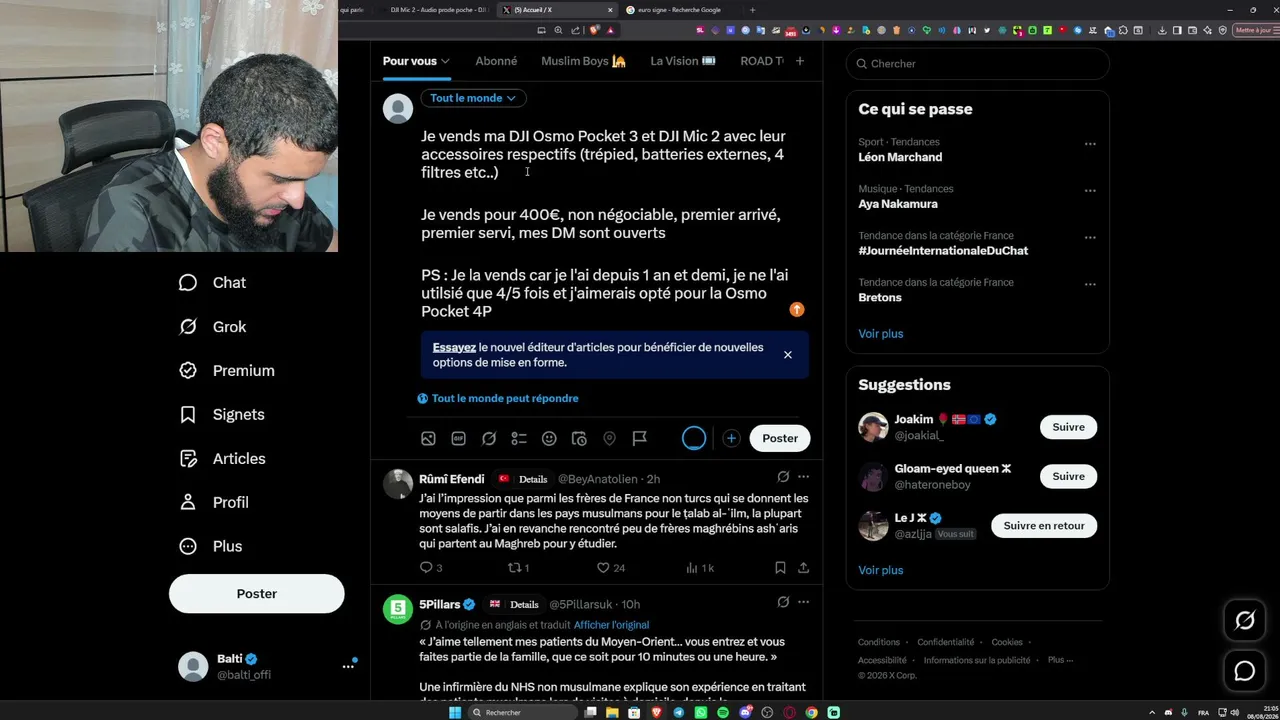Image resolution: width=1280 pixels, height=720 pixels.
Task: Open the floating Grok button
Action: [1245, 621]
